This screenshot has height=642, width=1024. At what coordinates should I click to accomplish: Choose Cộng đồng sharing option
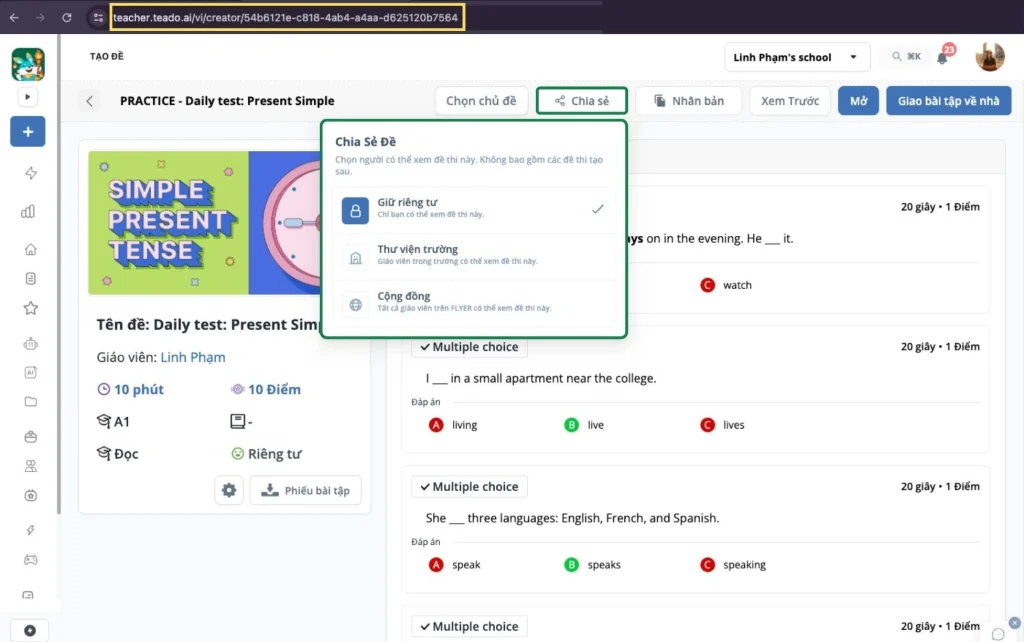pyautogui.click(x=473, y=304)
